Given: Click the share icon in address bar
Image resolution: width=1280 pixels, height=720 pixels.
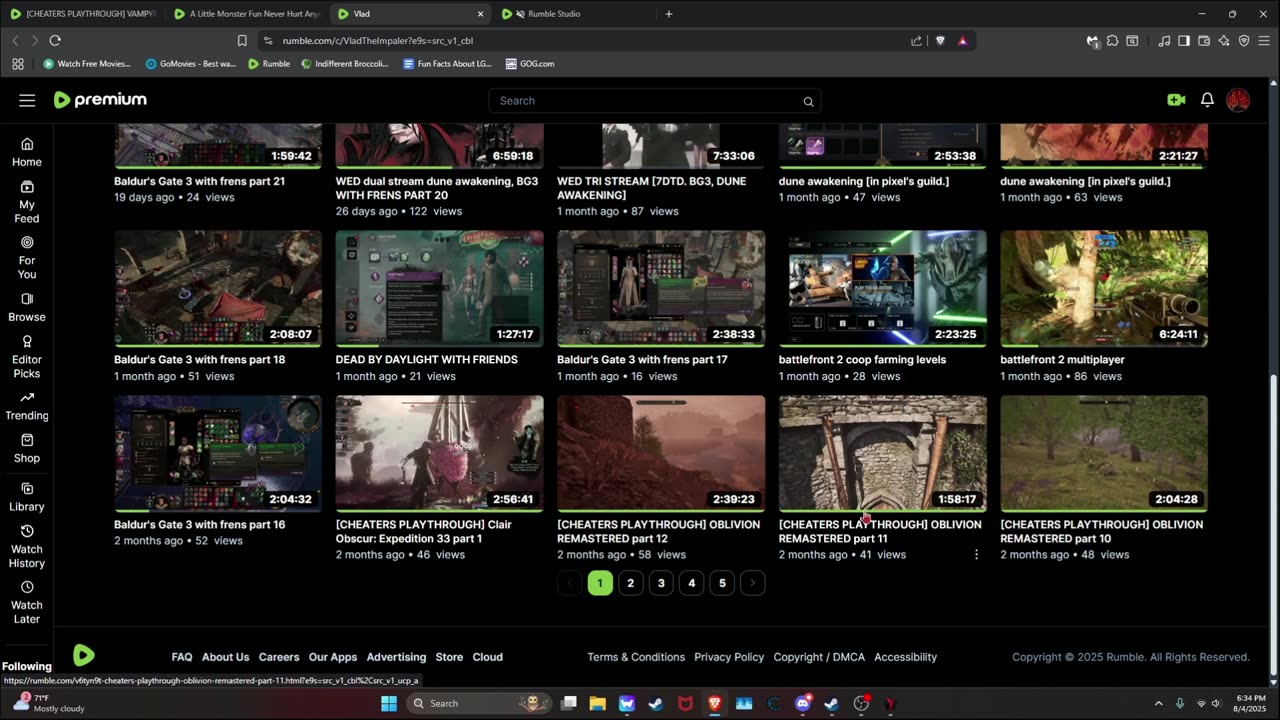Looking at the screenshot, I should pos(916,41).
